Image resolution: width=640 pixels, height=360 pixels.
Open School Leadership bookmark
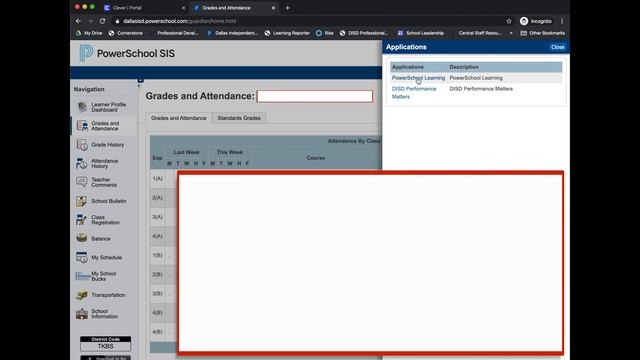(420, 33)
